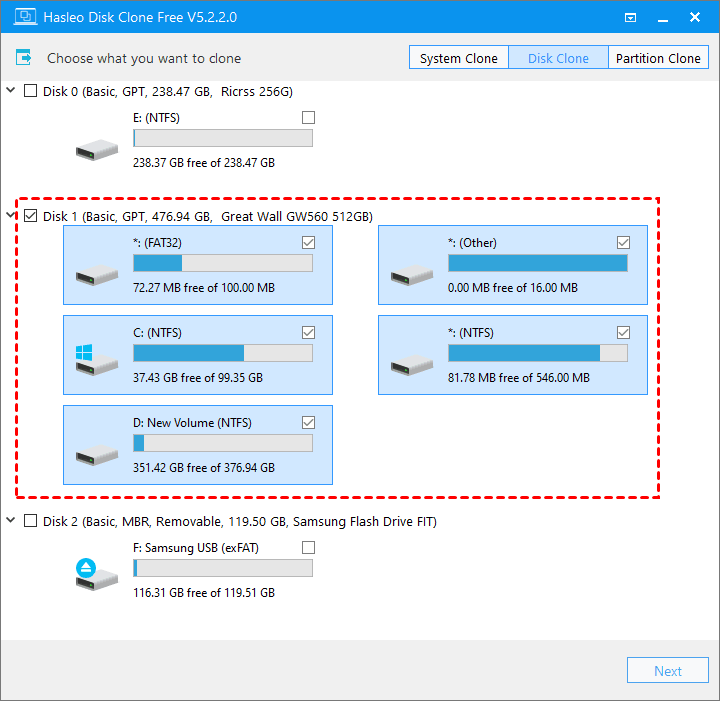
Task: Collapse the Disk 0 section
Action: pos(11,90)
